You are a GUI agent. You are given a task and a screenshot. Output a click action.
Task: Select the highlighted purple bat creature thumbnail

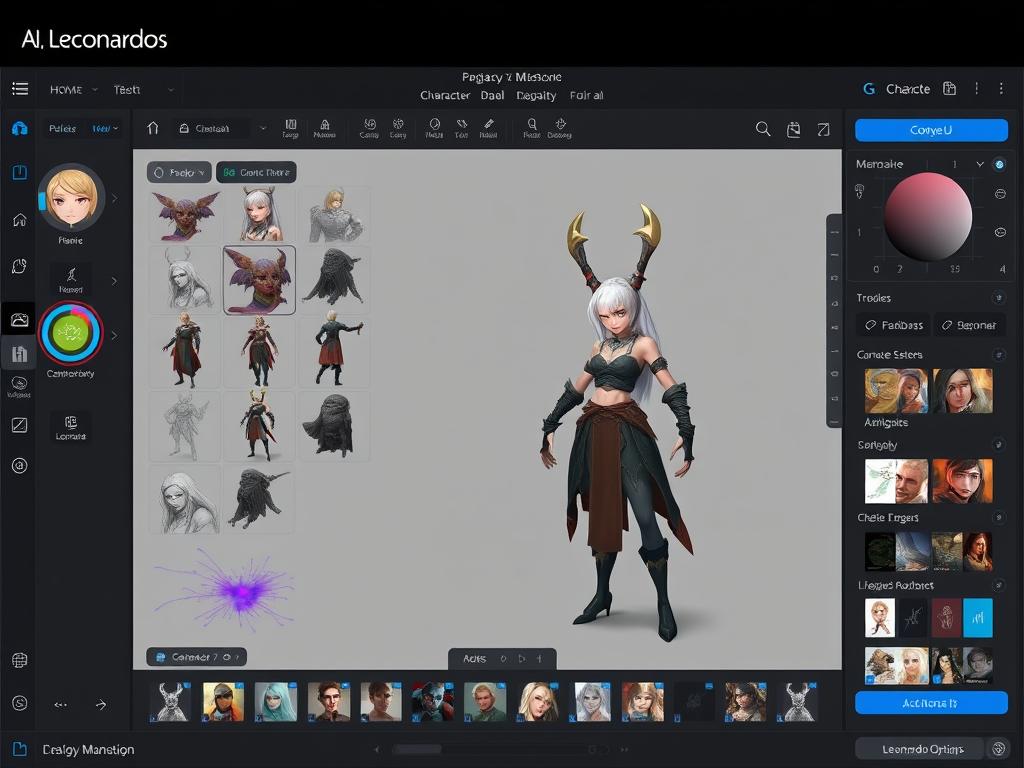(x=259, y=280)
